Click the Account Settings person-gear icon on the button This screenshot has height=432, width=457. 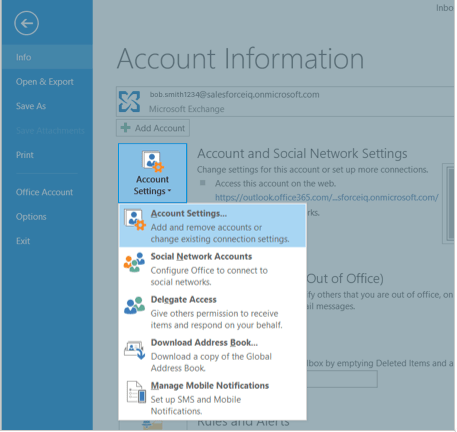(153, 161)
